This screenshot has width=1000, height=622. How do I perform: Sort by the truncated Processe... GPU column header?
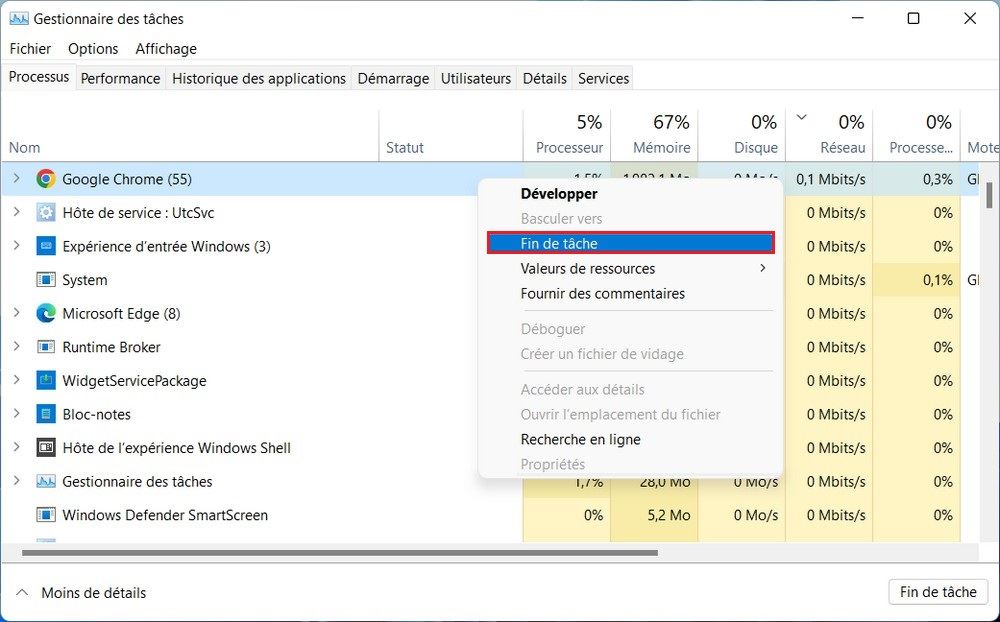(916, 135)
